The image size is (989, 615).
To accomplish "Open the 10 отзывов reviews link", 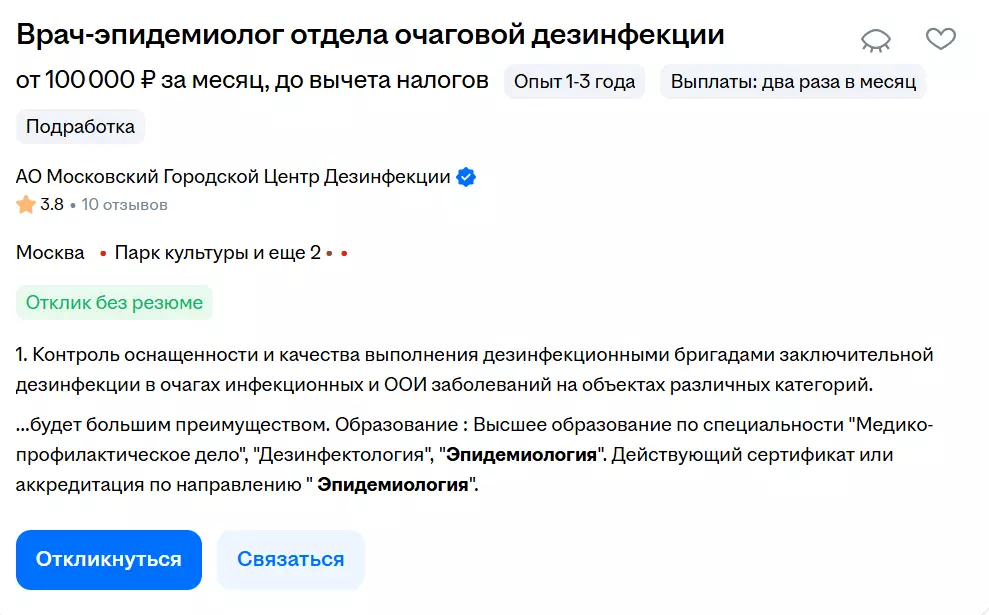I will tap(124, 205).
